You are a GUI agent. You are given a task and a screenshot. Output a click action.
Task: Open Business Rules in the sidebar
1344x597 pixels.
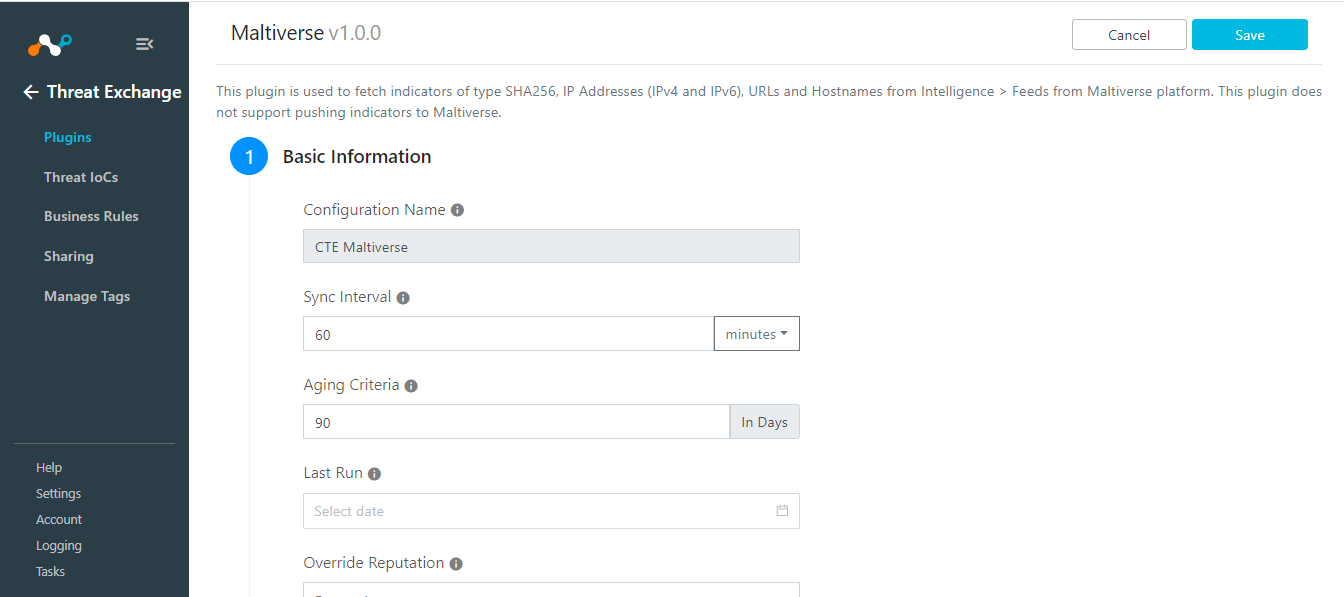91,216
